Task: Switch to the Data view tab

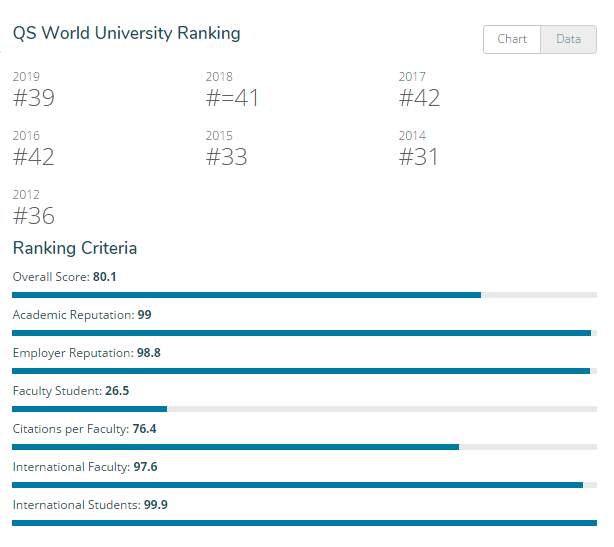Action: (x=568, y=39)
